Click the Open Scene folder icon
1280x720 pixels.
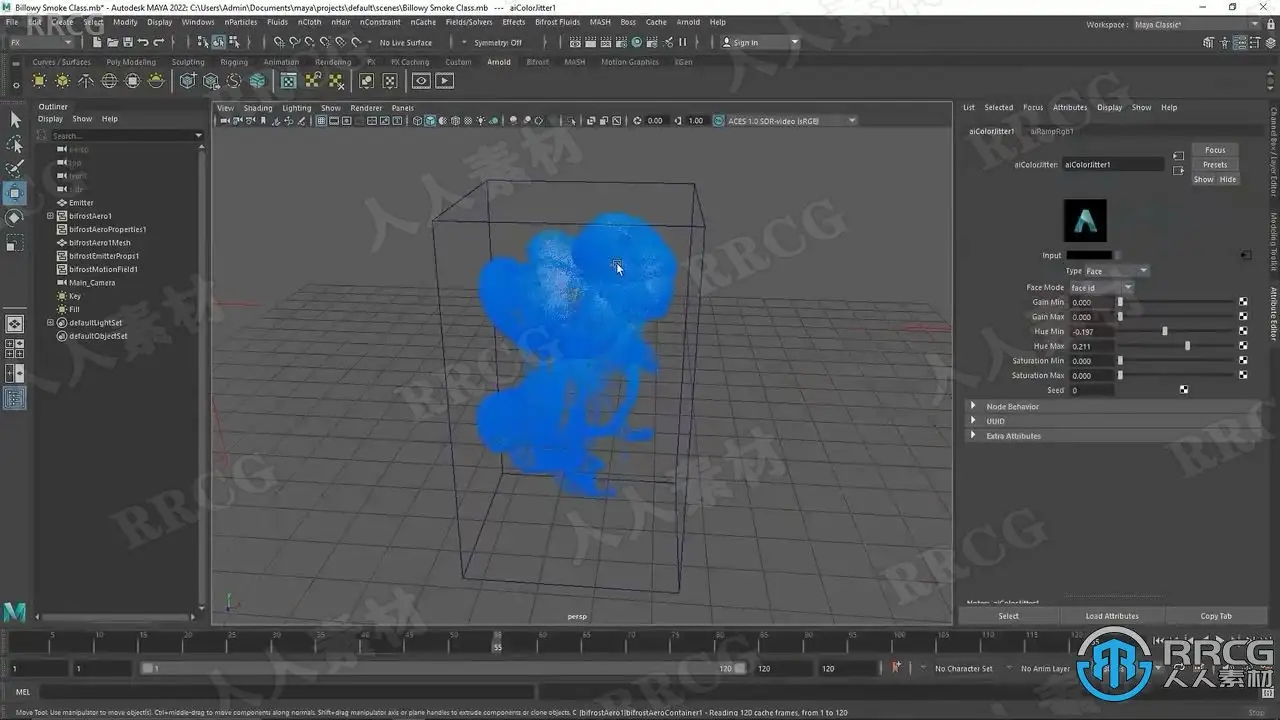pyautogui.click(x=112, y=42)
